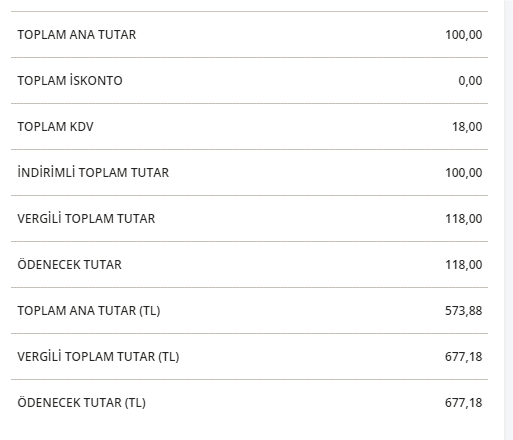Select the İNDİRİMLİ TOPLAM TUTAR label
The image size is (513, 440).
[93, 172]
